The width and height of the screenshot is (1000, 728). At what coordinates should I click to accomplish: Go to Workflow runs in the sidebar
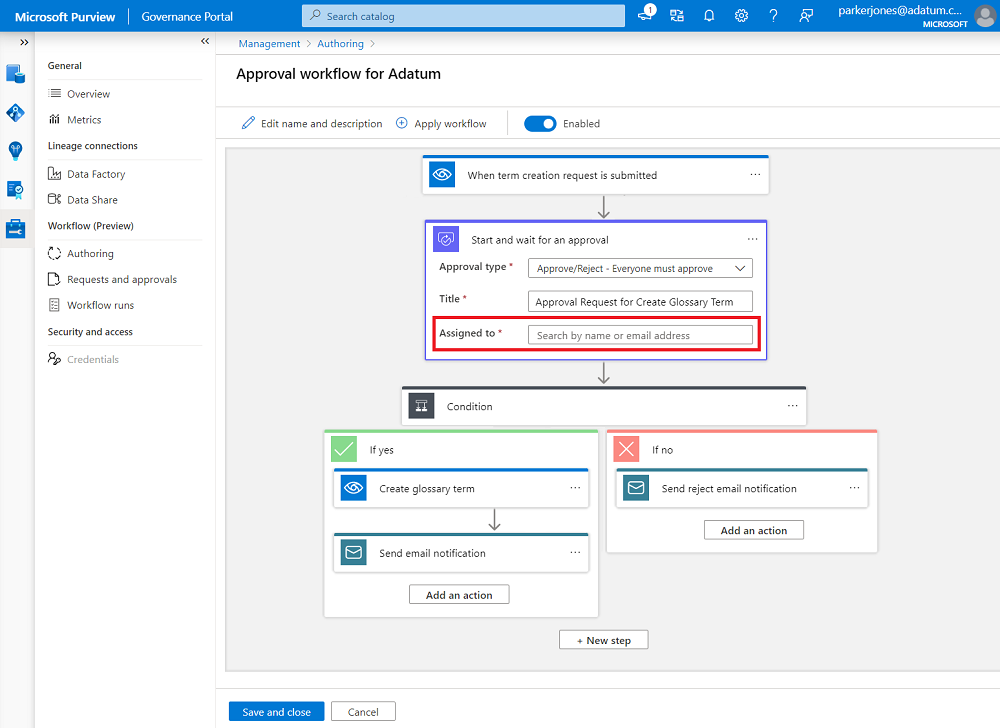tap(99, 305)
